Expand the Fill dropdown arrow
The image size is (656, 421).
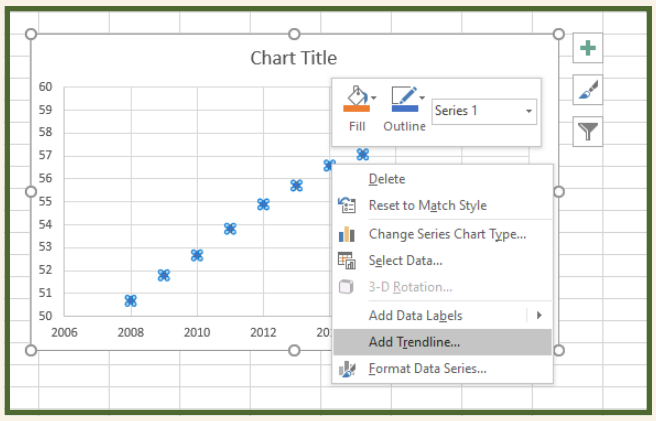374,98
